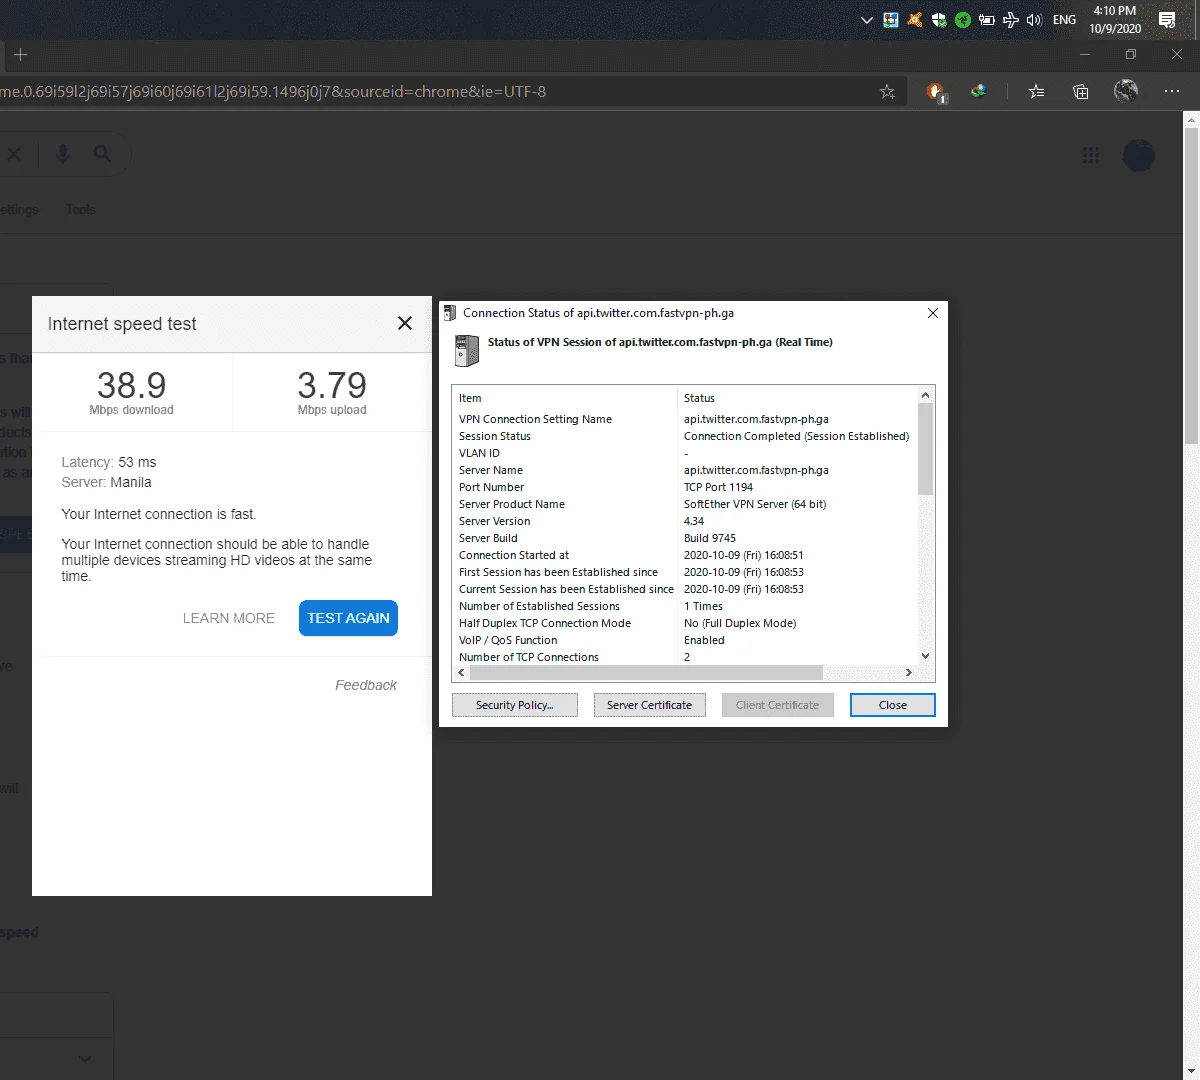
Task: Open the AdBlock extension with badge 1
Action: (935, 92)
